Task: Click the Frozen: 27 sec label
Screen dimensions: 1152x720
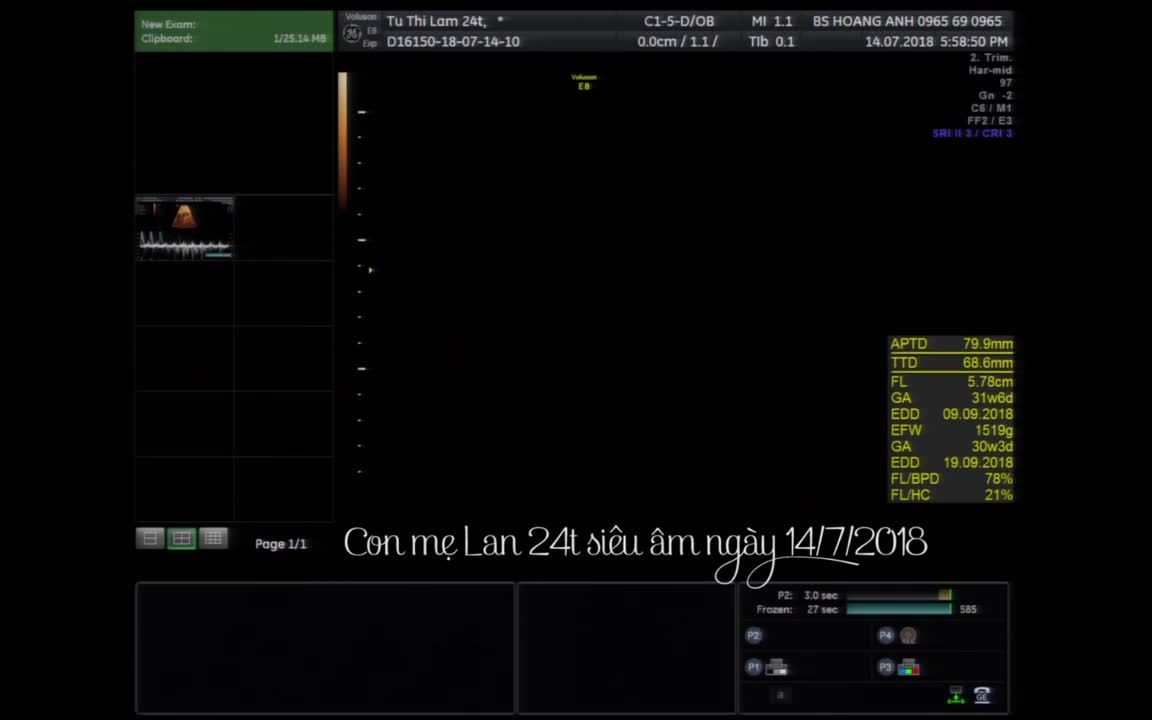Action: (x=797, y=609)
